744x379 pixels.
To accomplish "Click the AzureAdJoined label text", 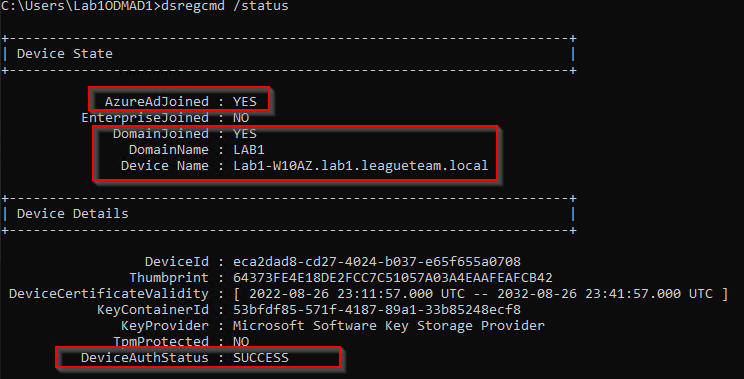I will coord(157,102).
